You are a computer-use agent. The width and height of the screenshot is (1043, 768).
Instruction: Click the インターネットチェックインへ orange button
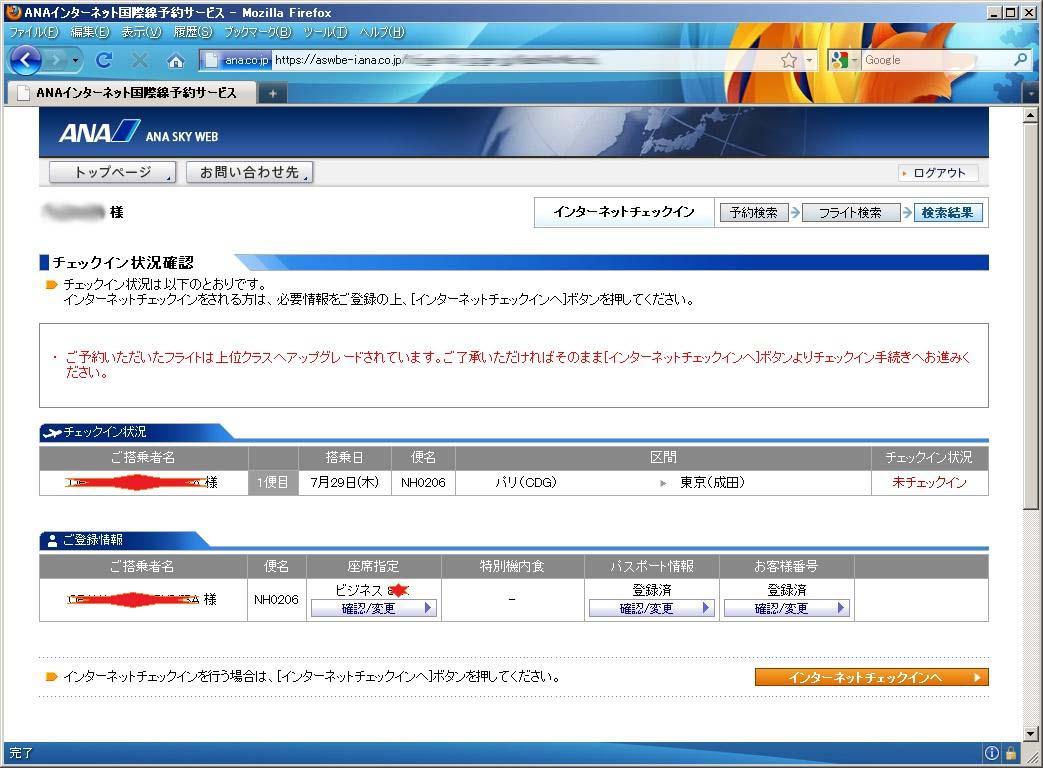click(x=871, y=677)
